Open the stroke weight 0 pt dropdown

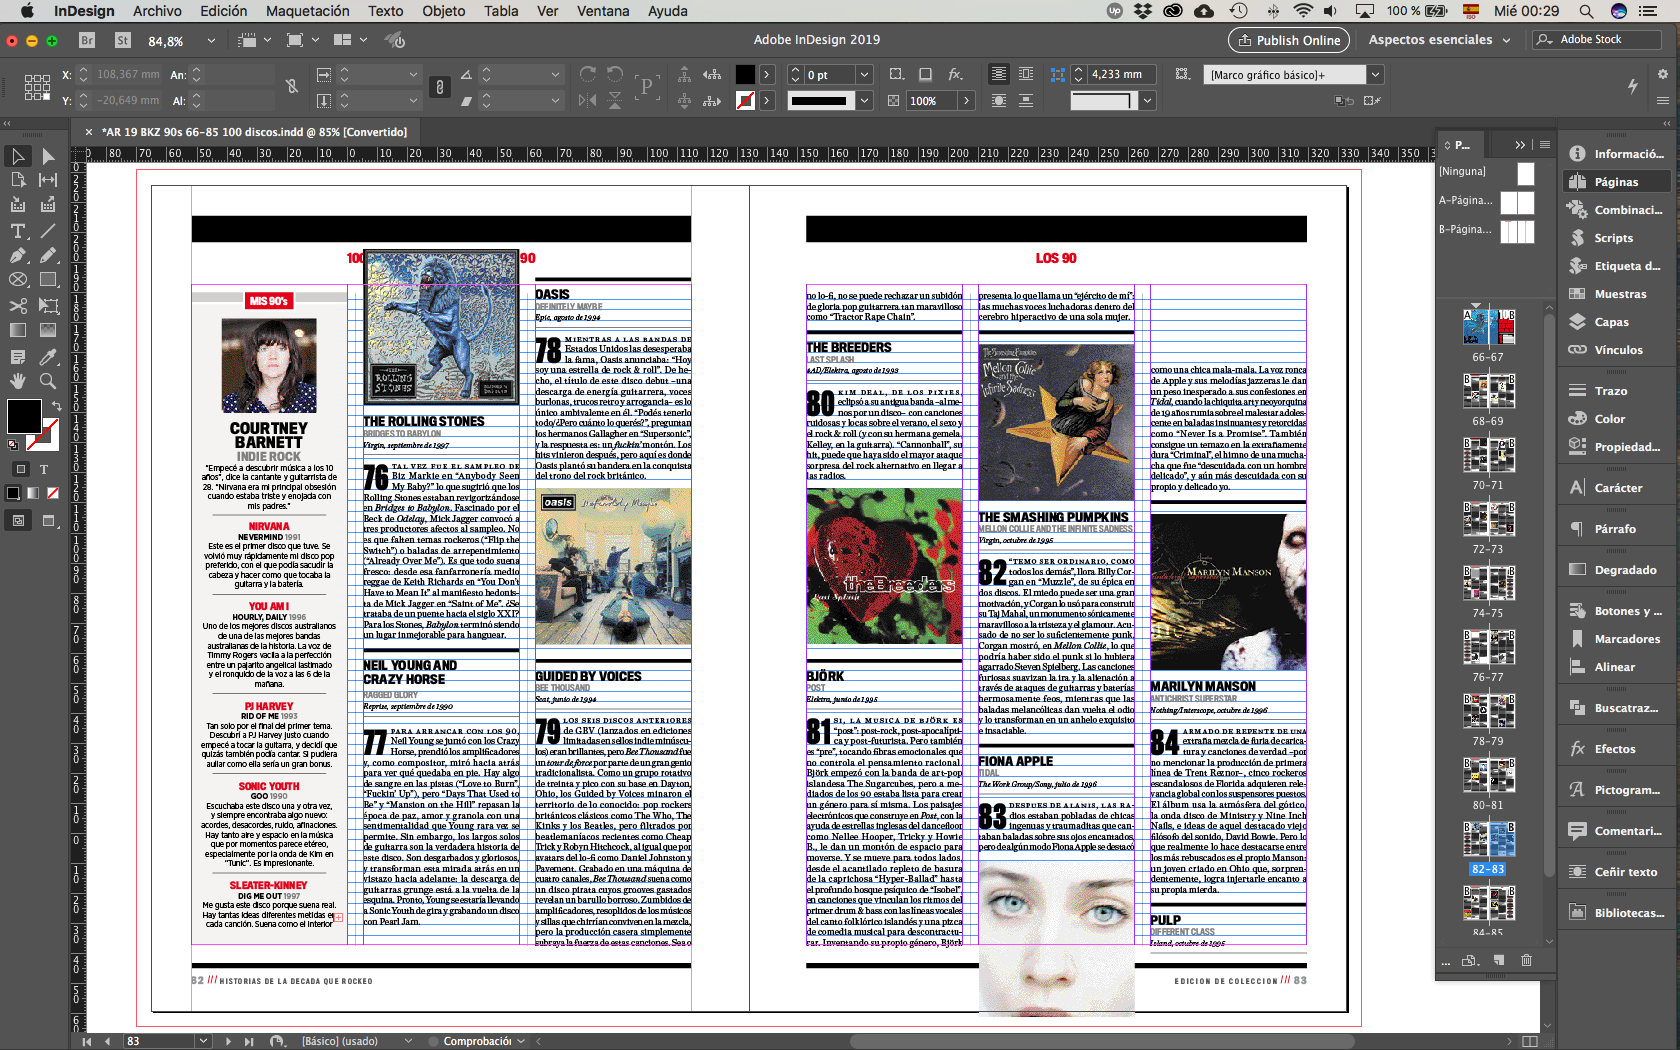(865, 75)
